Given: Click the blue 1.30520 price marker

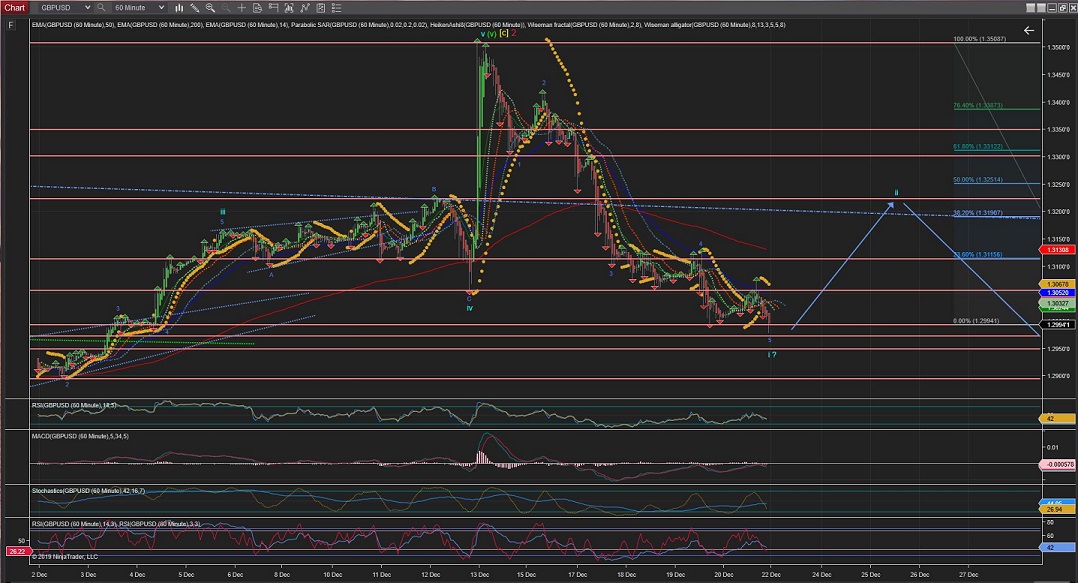Looking at the screenshot, I should (x=1057, y=293).
